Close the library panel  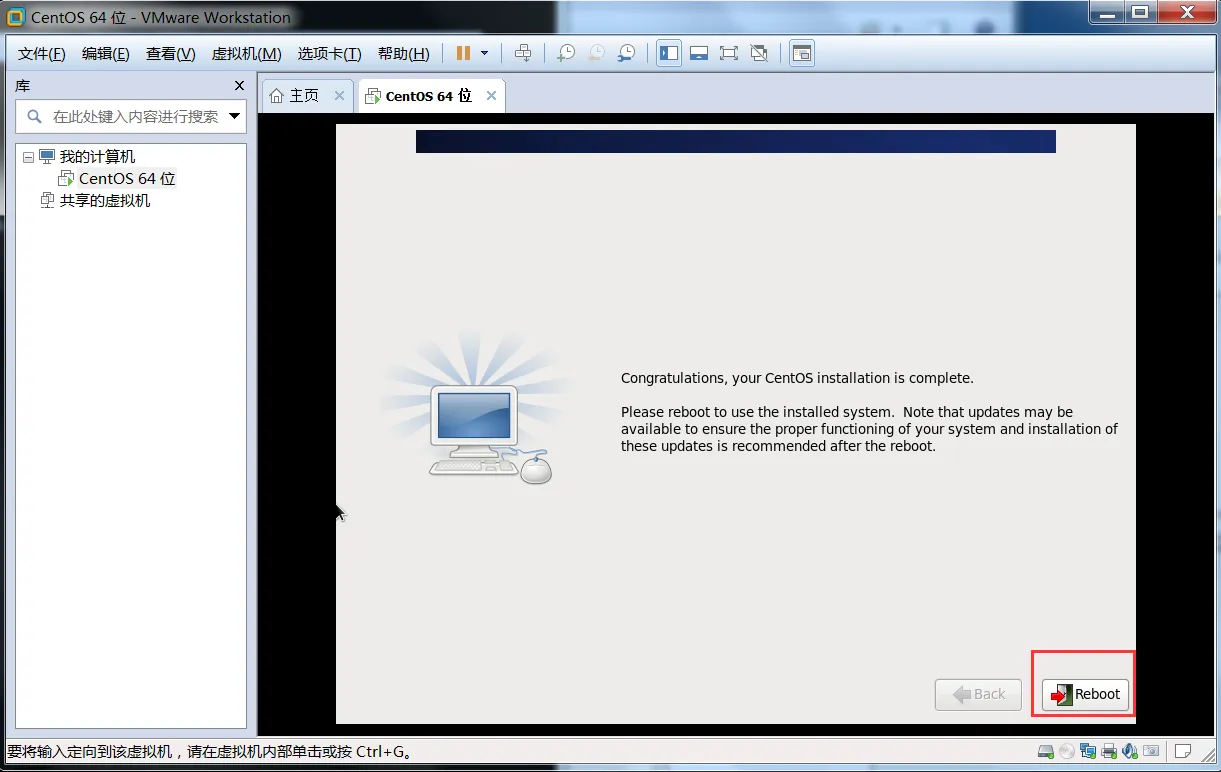tap(239, 86)
